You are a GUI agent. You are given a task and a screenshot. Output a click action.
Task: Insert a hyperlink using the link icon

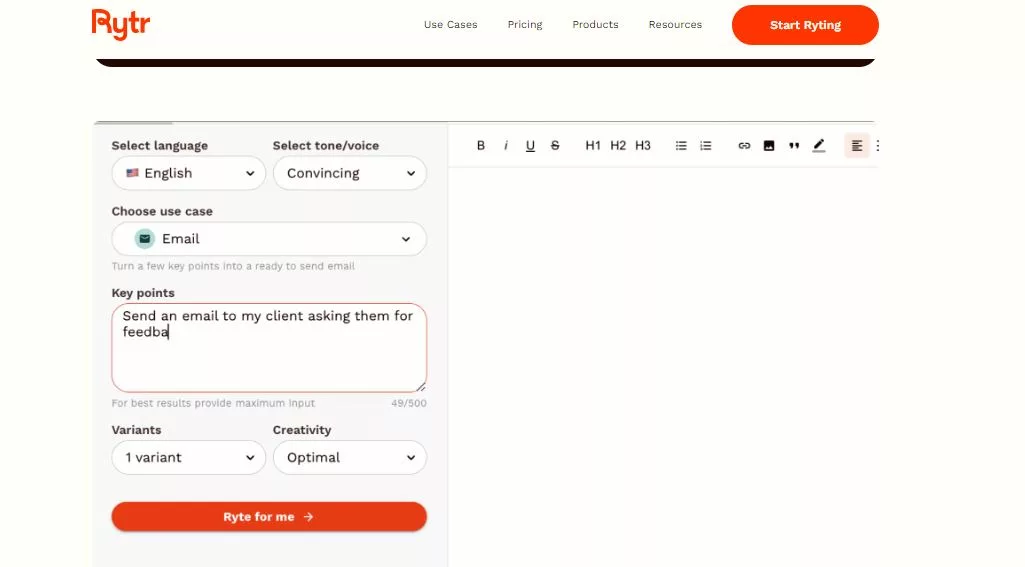(744, 145)
